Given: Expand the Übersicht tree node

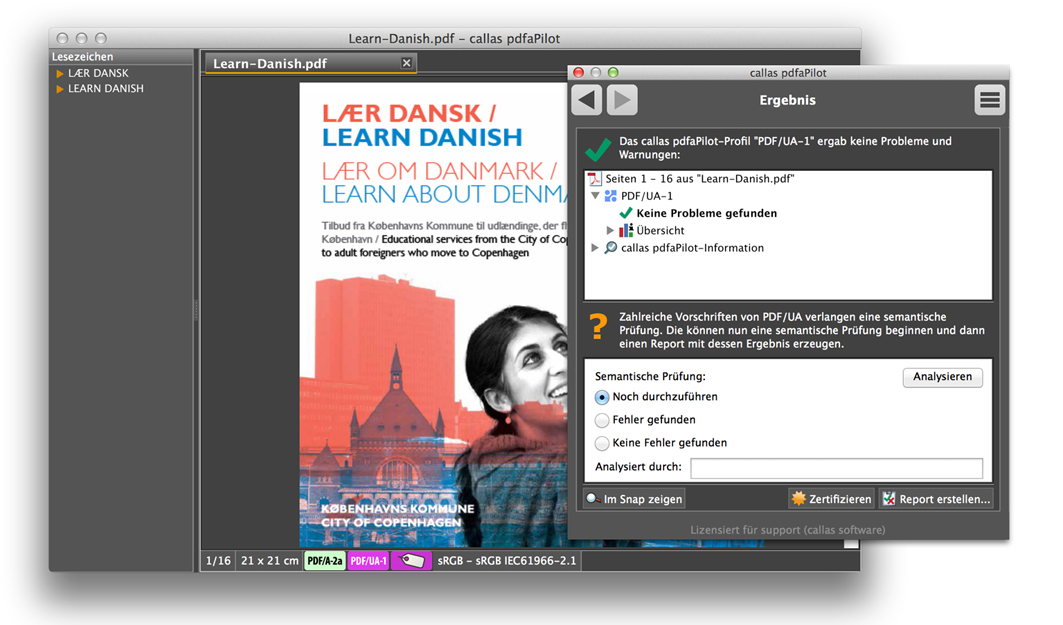Looking at the screenshot, I should (x=611, y=231).
